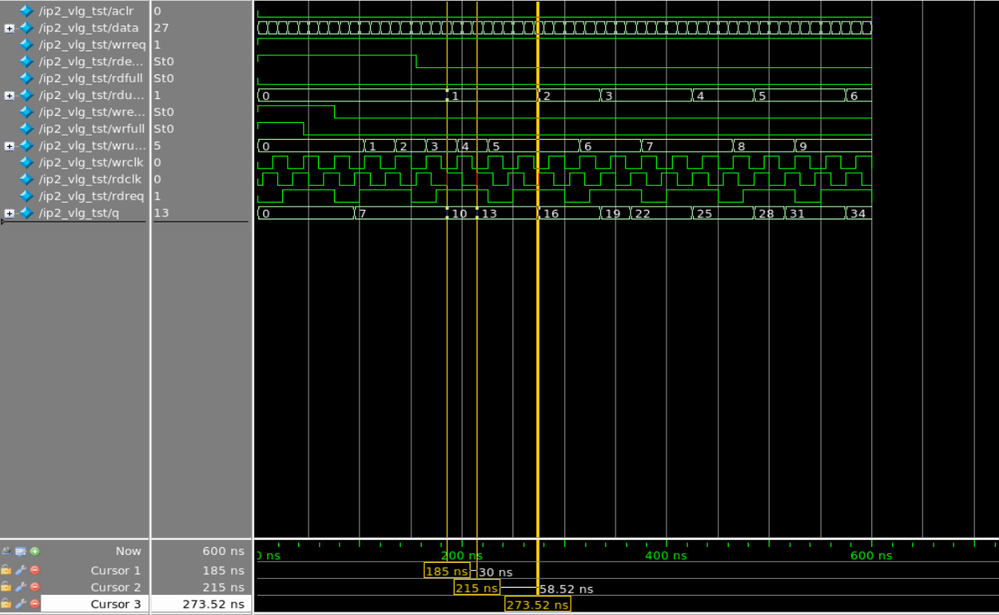Delete Cursor 3 with red minus icon
999x615 pixels.
(x=35, y=604)
